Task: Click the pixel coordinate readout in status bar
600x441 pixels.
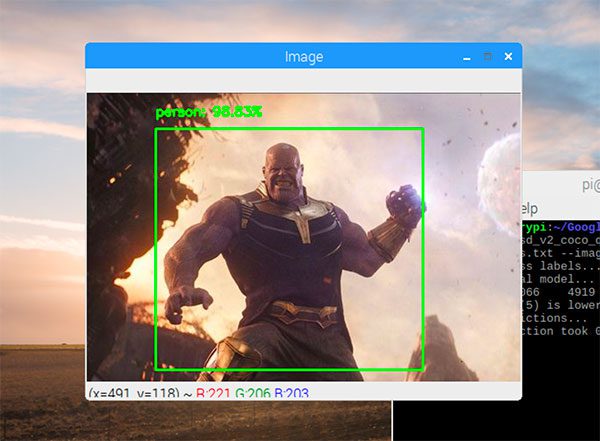Action: pyautogui.click(x=134, y=393)
